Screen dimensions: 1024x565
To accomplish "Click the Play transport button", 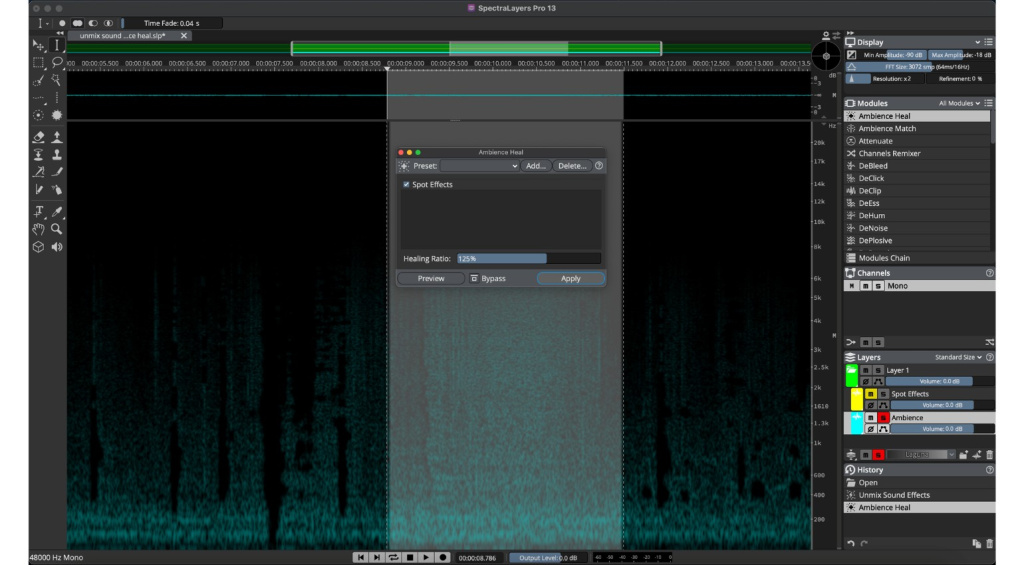I will point(426,557).
